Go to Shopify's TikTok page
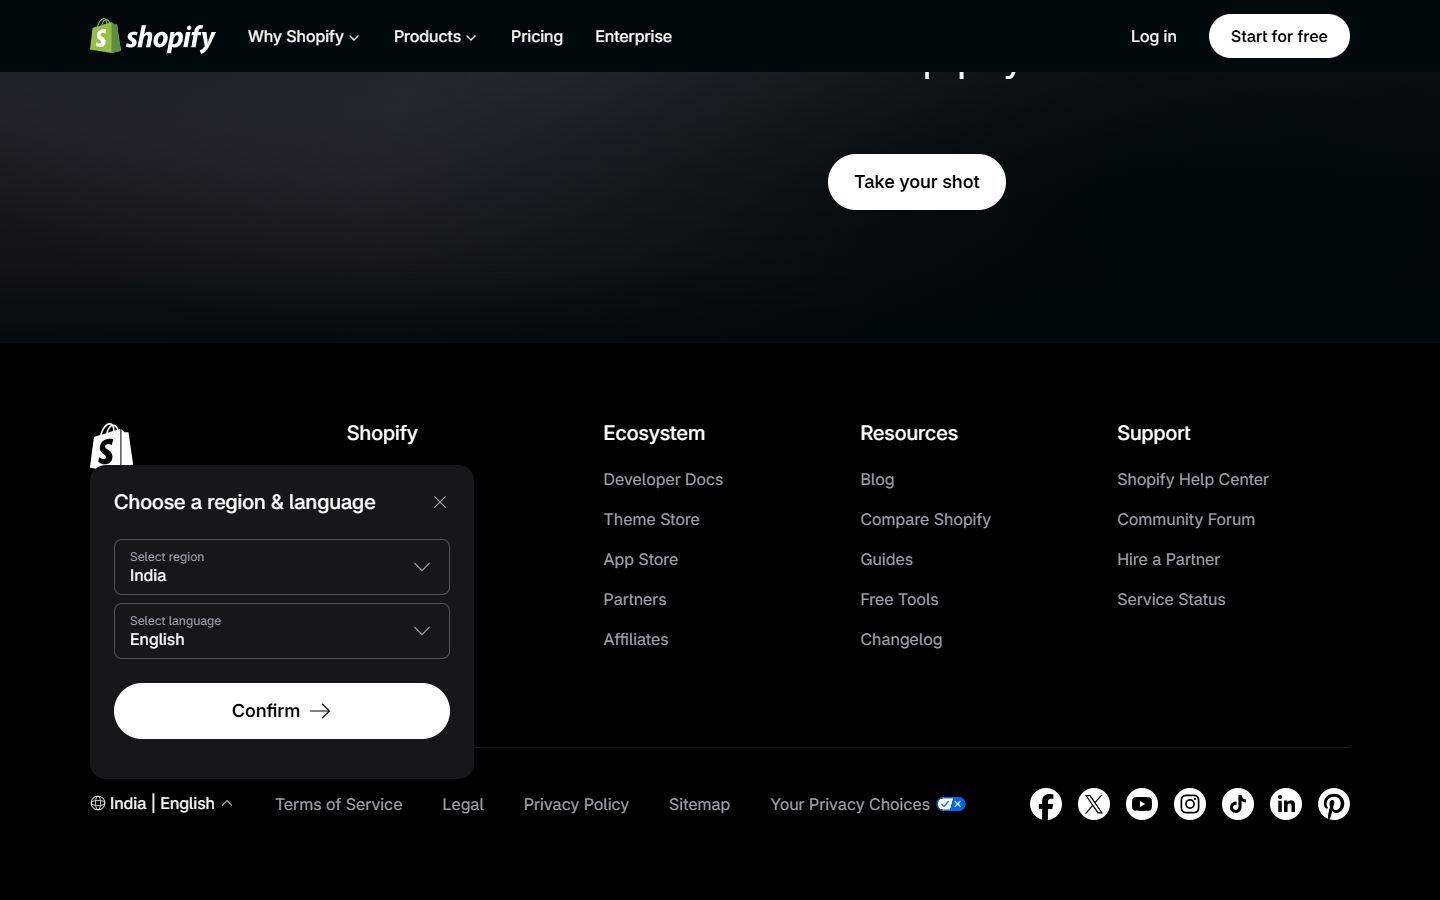 tap(1238, 804)
